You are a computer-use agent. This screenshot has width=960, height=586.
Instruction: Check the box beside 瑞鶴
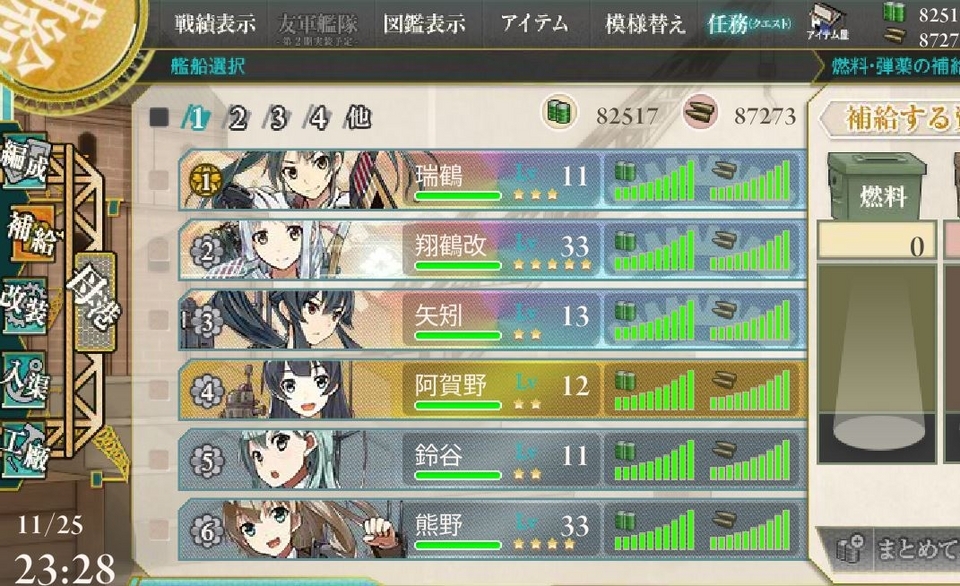point(159,180)
